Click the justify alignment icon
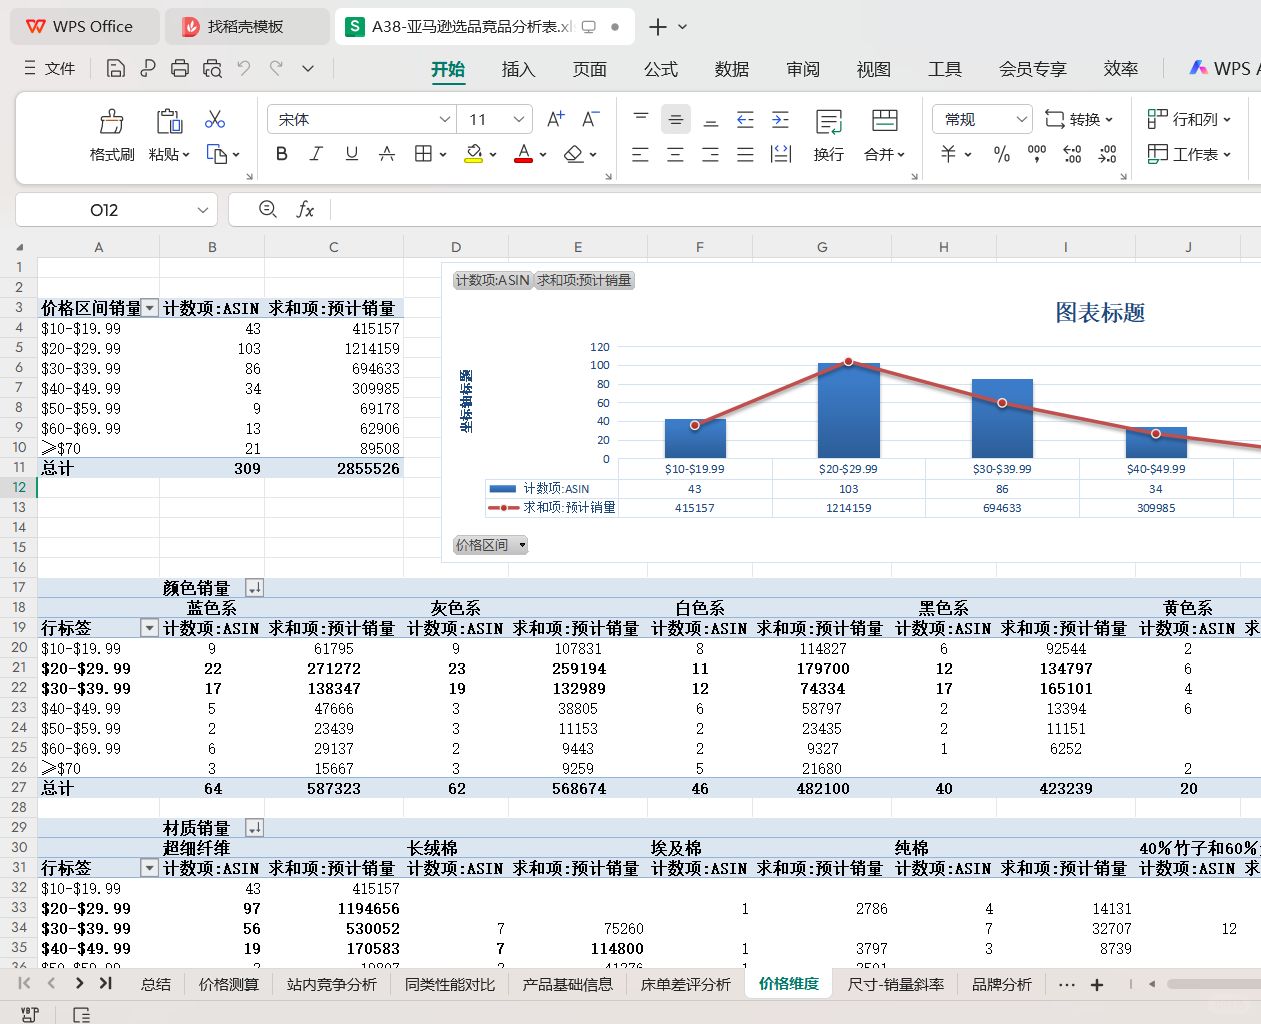Screen dimensions: 1261x1024 [x=746, y=154]
